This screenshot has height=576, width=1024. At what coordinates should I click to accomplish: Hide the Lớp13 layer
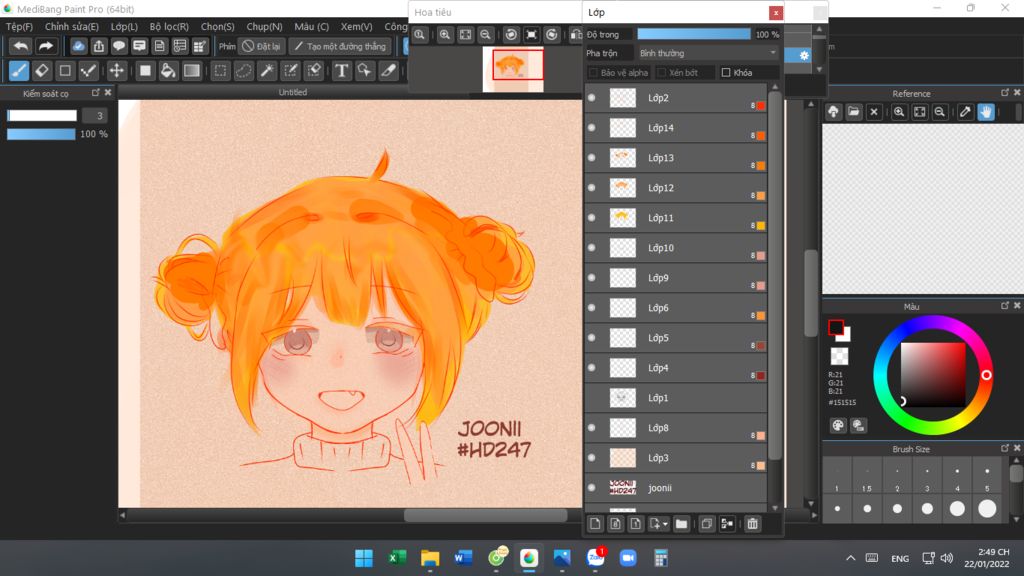pyautogui.click(x=592, y=158)
